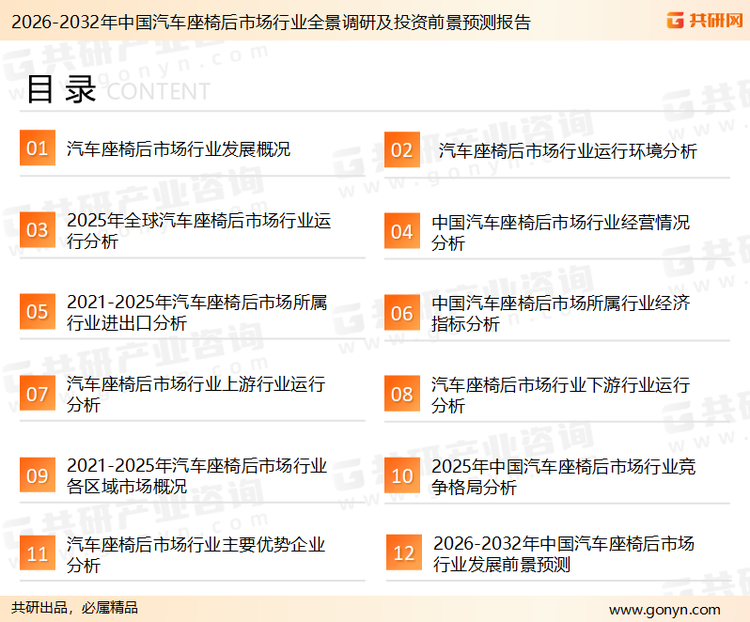
Task: Select chapter text 中国汽车座椅后市场所属行业经济指标分析
Action: coord(561,313)
